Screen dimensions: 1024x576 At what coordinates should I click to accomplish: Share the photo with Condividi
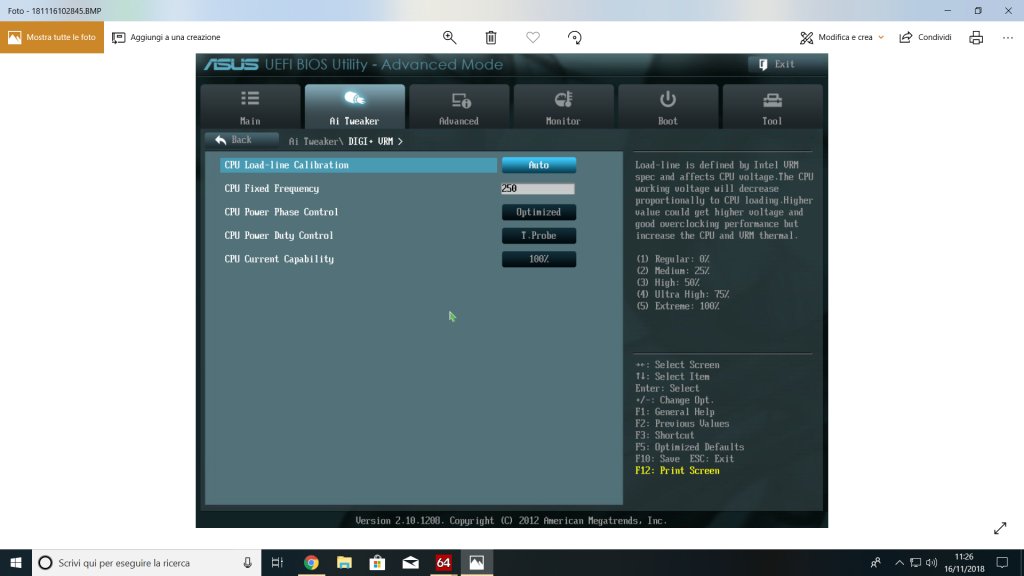pos(925,37)
